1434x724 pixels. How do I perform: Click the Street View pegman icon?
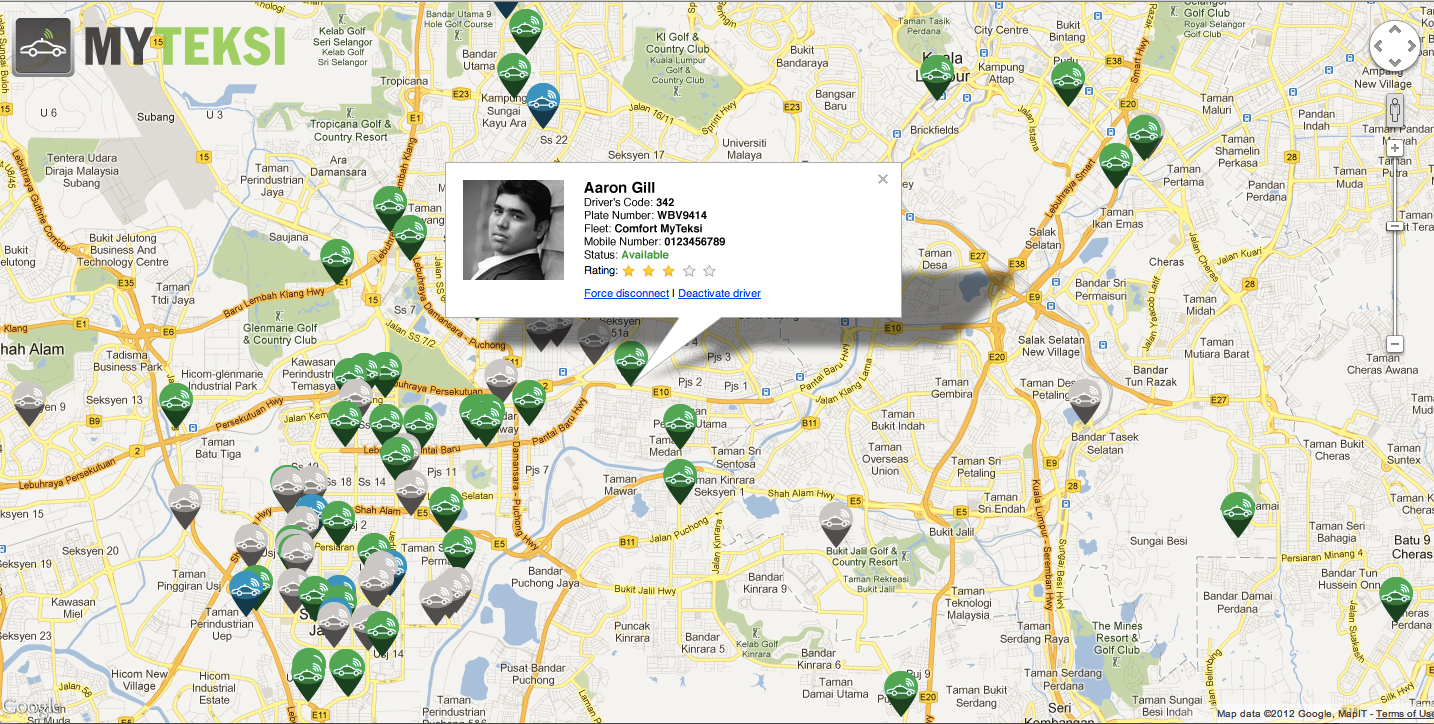click(1395, 111)
